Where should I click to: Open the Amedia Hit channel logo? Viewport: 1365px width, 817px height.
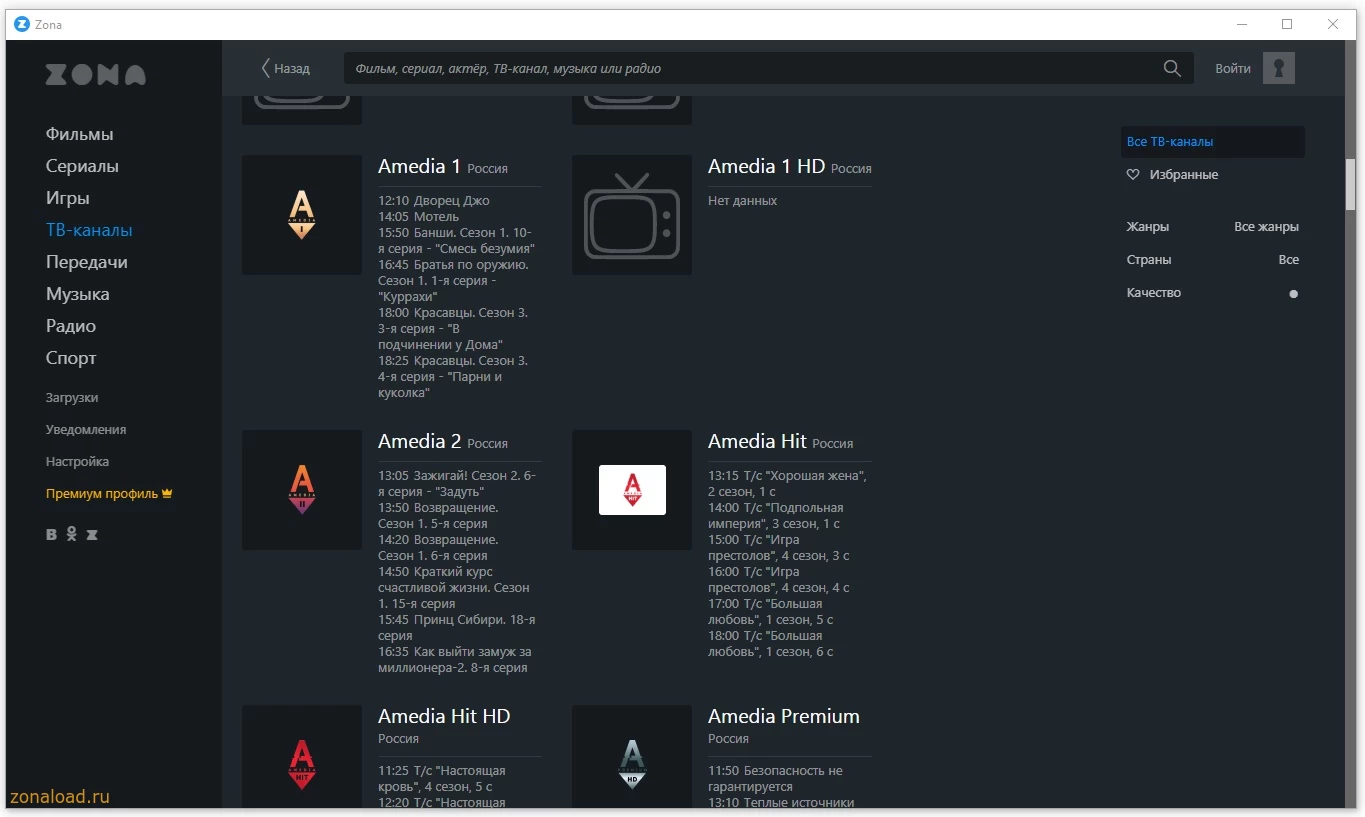point(632,490)
